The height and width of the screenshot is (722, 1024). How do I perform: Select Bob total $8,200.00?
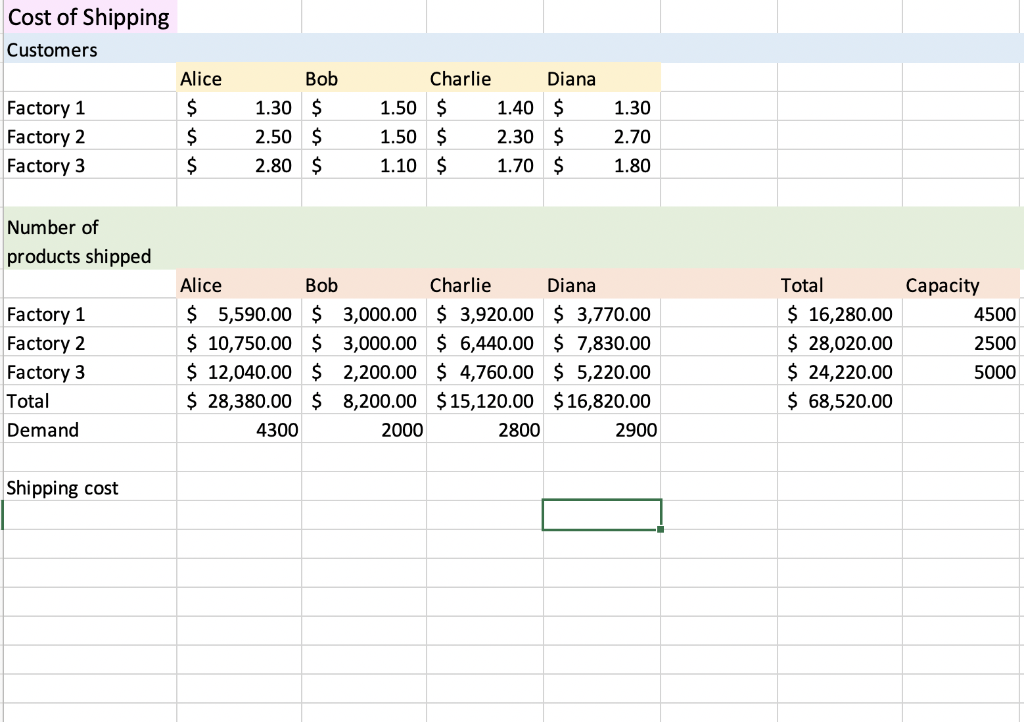click(x=364, y=400)
